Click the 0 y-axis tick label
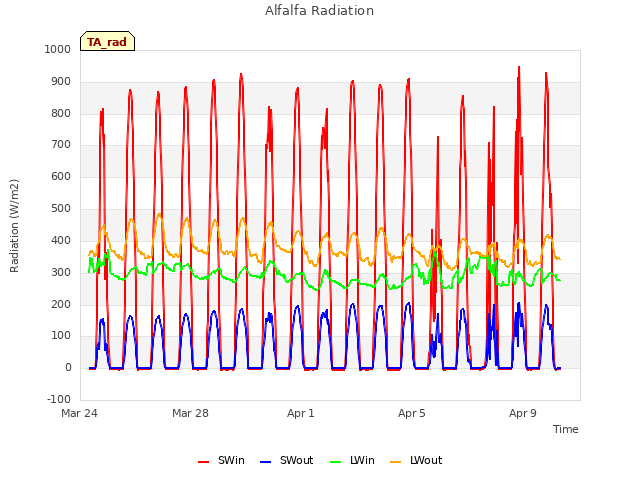 pyautogui.click(x=68, y=368)
